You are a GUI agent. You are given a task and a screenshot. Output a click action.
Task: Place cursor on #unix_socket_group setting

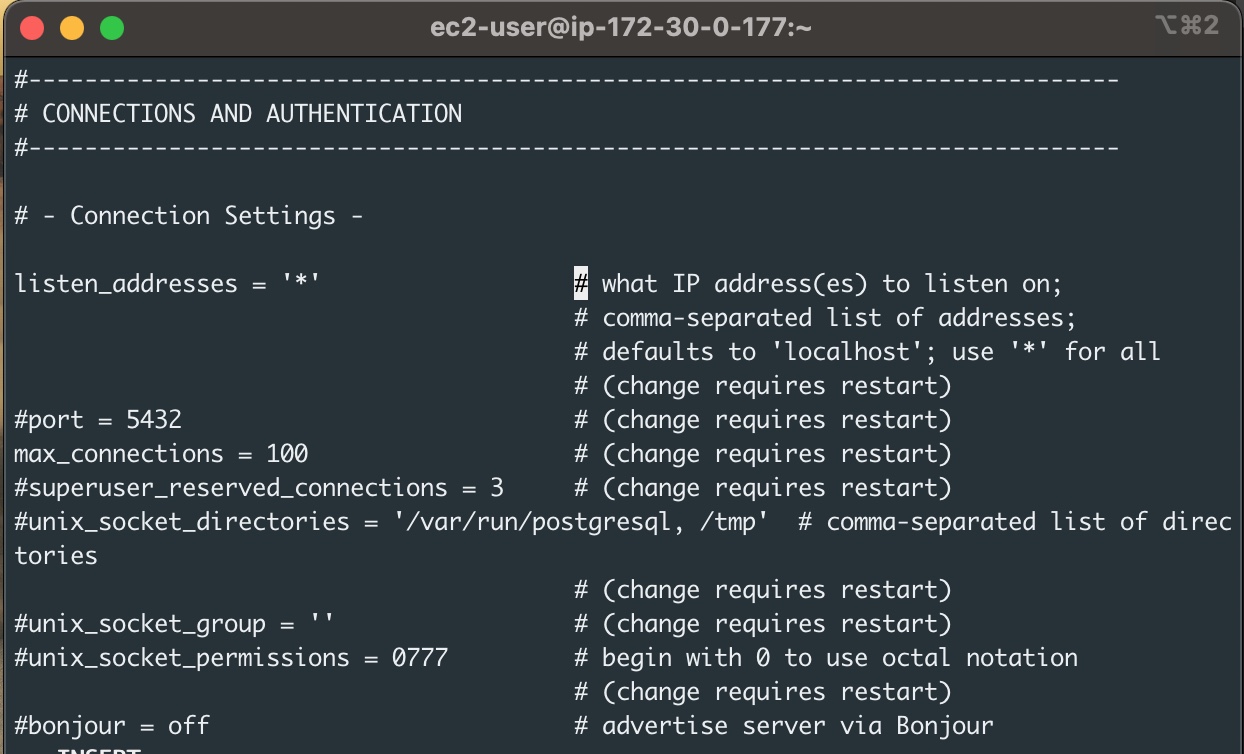click(x=140, y=624)
